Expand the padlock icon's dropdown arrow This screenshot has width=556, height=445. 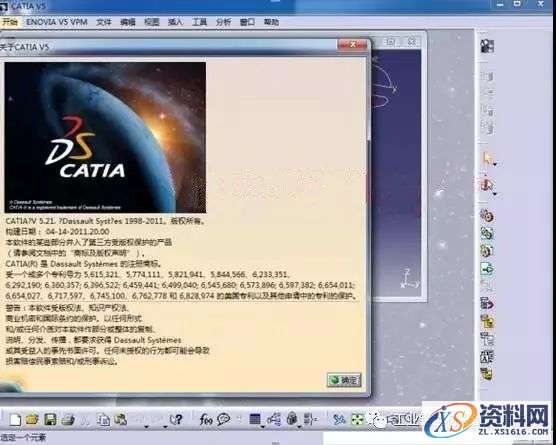tap(299, 427)
